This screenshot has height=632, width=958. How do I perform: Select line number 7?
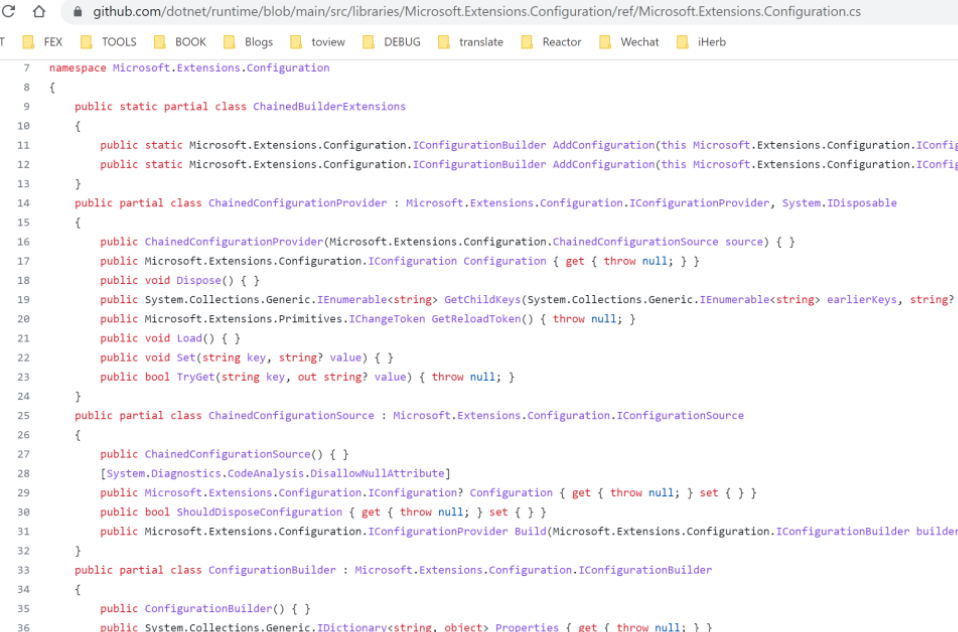(x=26, y=68)
